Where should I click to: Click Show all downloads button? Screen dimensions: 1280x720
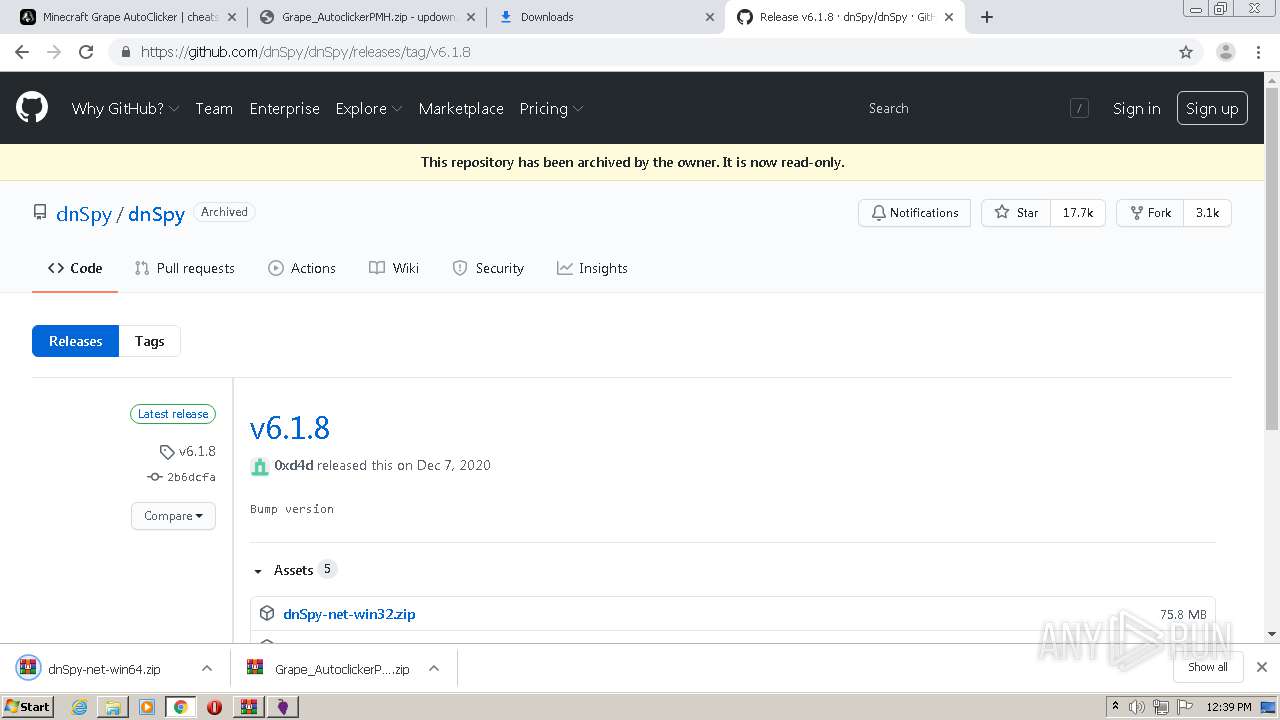pyautogui.click(x=1208, y=667)
